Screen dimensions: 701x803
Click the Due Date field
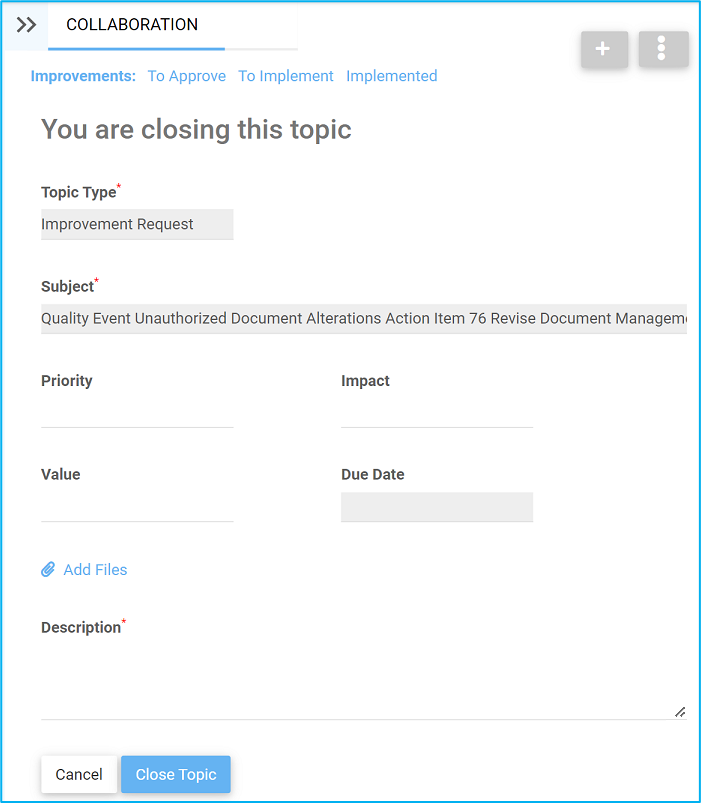436,507
